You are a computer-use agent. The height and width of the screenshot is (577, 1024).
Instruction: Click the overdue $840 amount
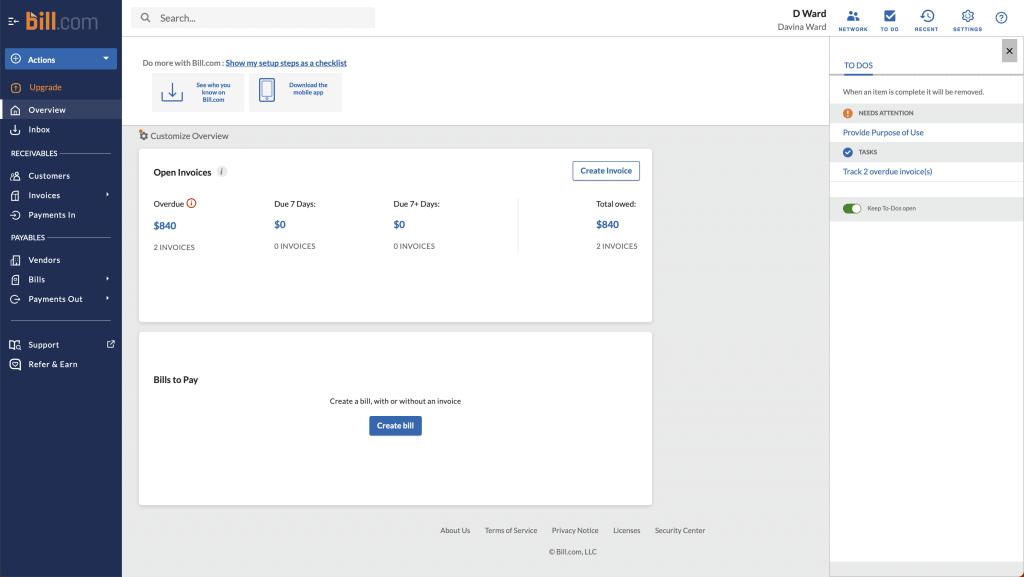click(165, 226)
